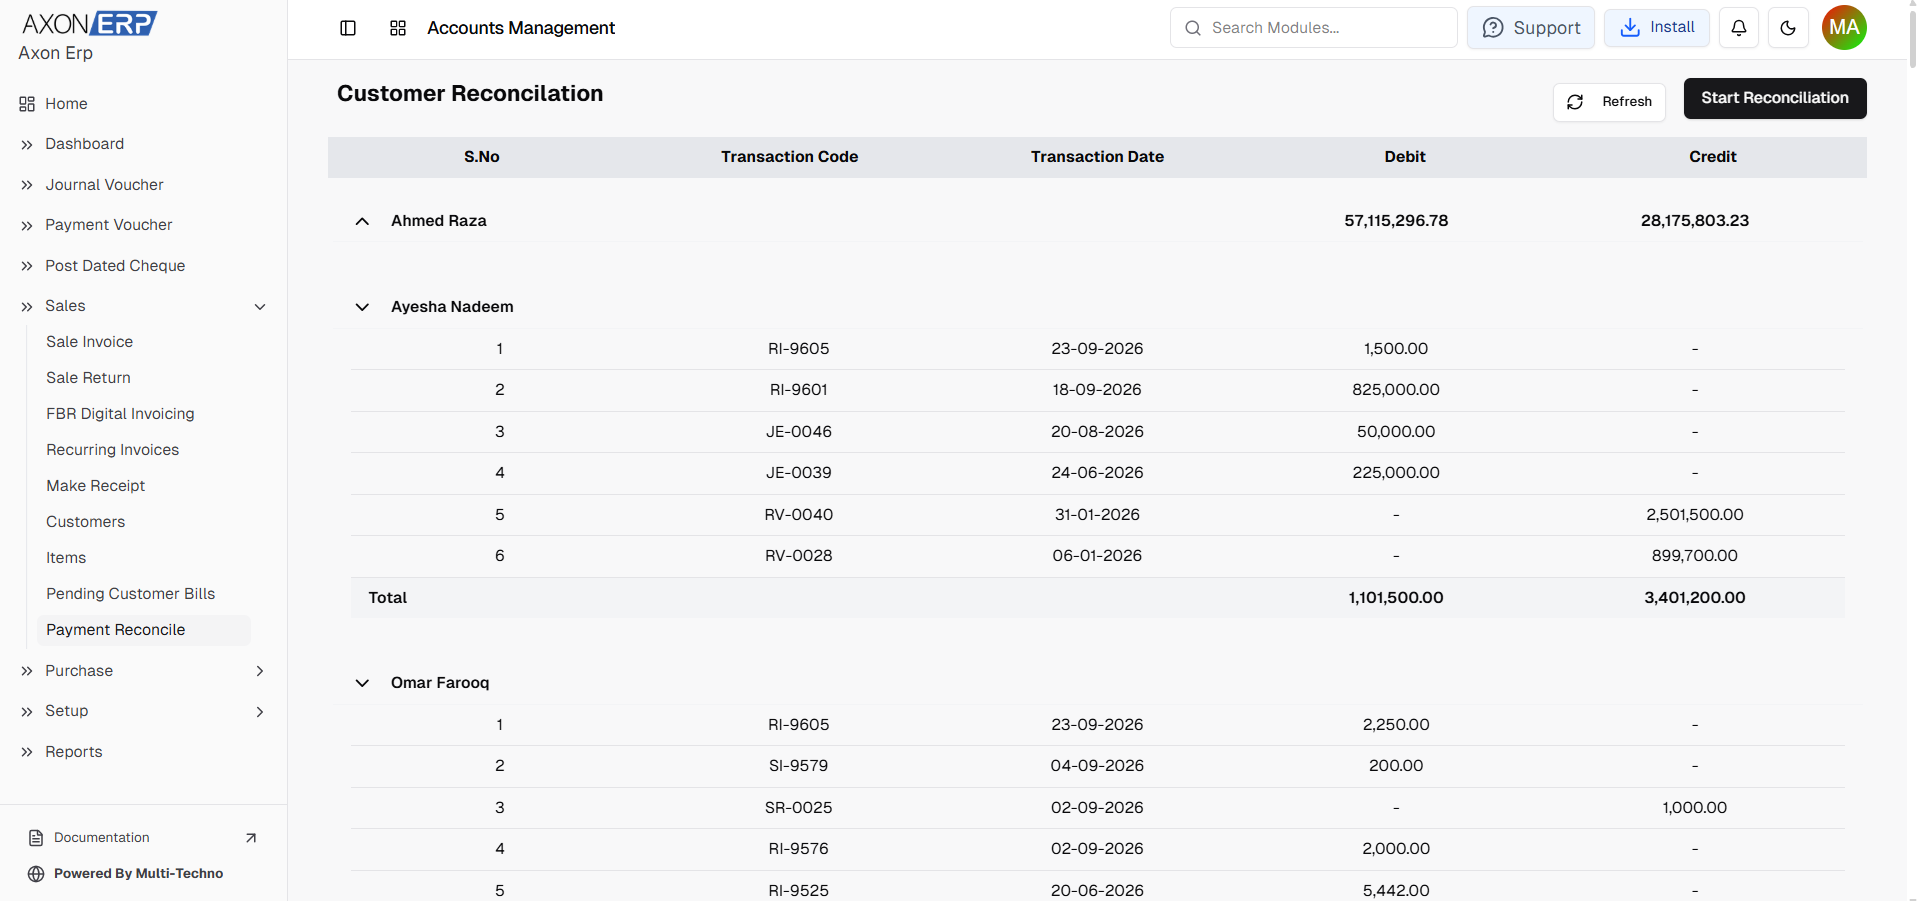This screenshot has width=1917, height=901.
Task: Open Items submenu item
Action: click(x=66, y=558)
